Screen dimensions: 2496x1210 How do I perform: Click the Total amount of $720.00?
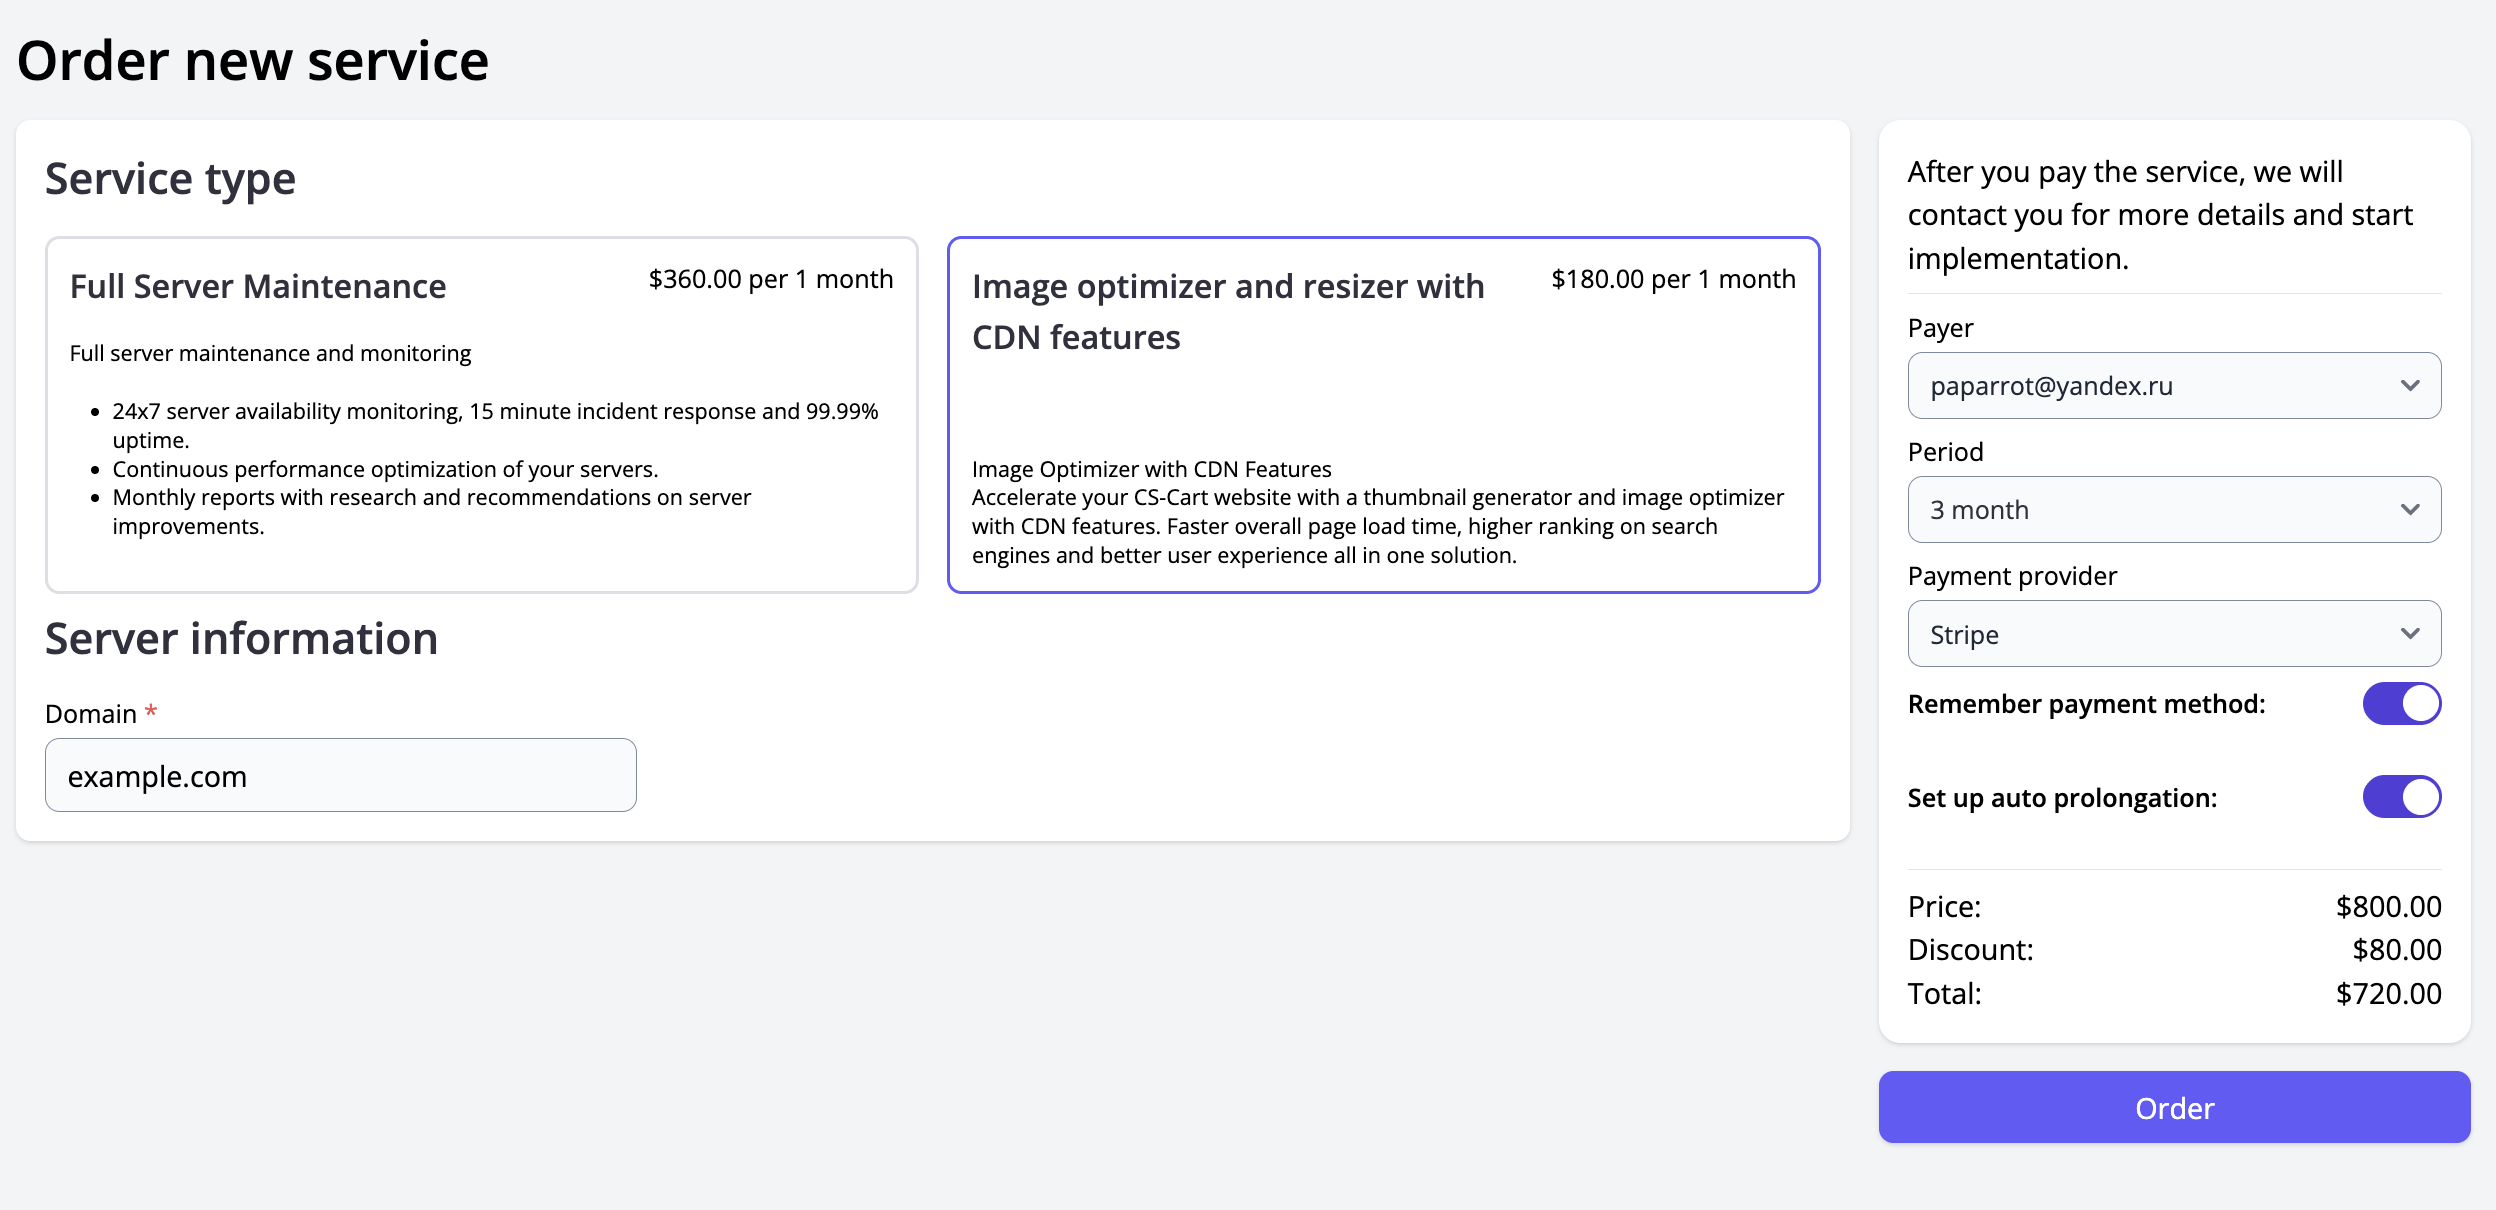(x=2388, y=993)
